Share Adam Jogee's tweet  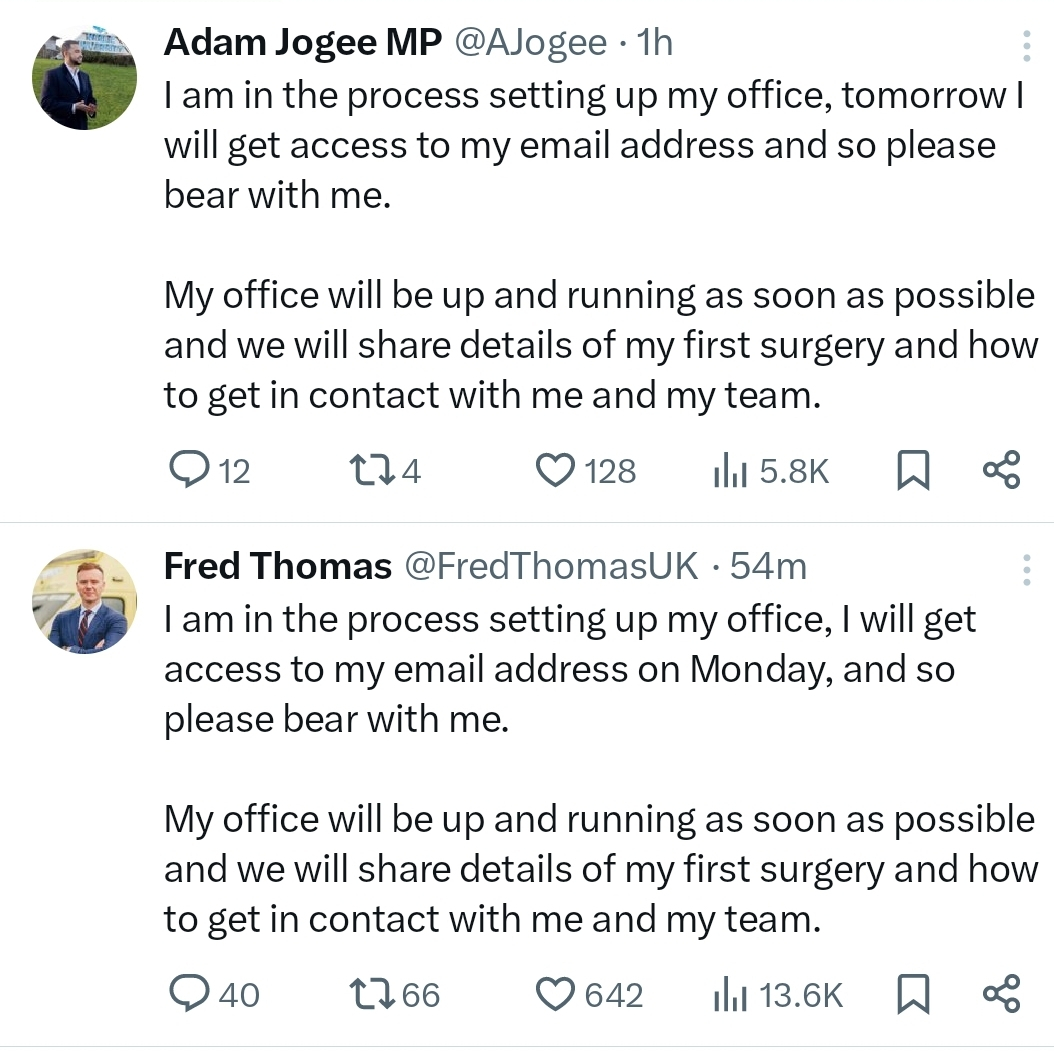point(1002,470)
